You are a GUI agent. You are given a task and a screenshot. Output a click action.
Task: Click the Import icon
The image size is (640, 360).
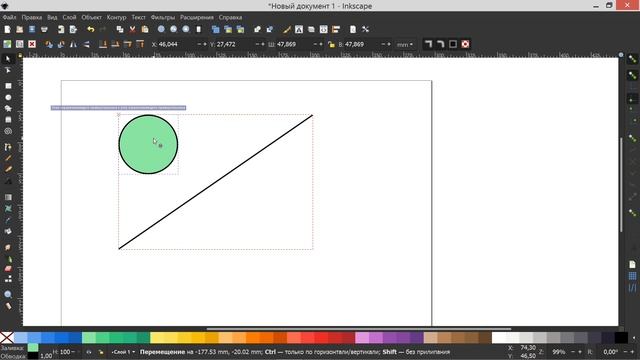click(61, 29)
